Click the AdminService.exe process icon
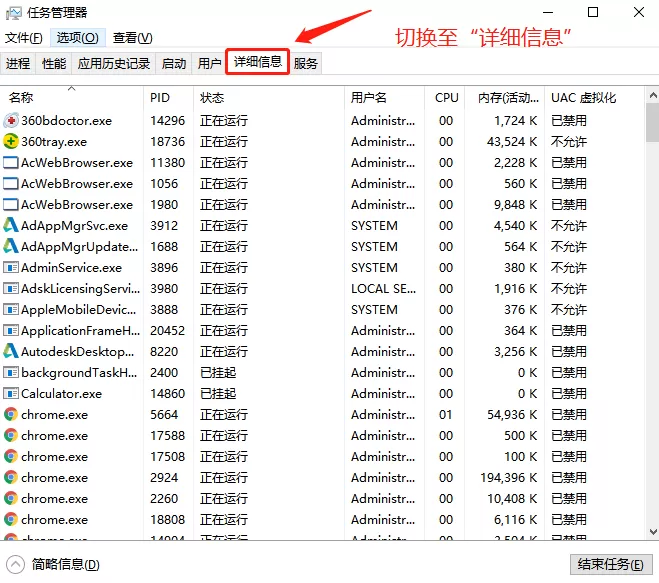This screenshot has width=659, height=583. [11, 267]
